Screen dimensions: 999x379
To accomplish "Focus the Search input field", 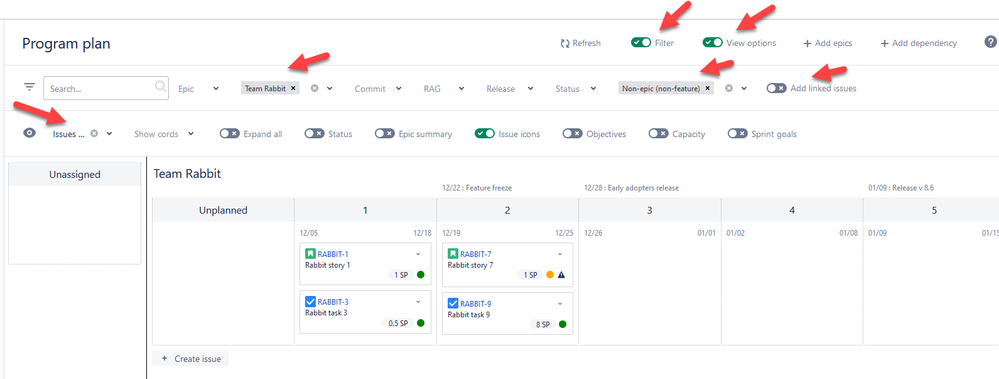I will point(106,89).
